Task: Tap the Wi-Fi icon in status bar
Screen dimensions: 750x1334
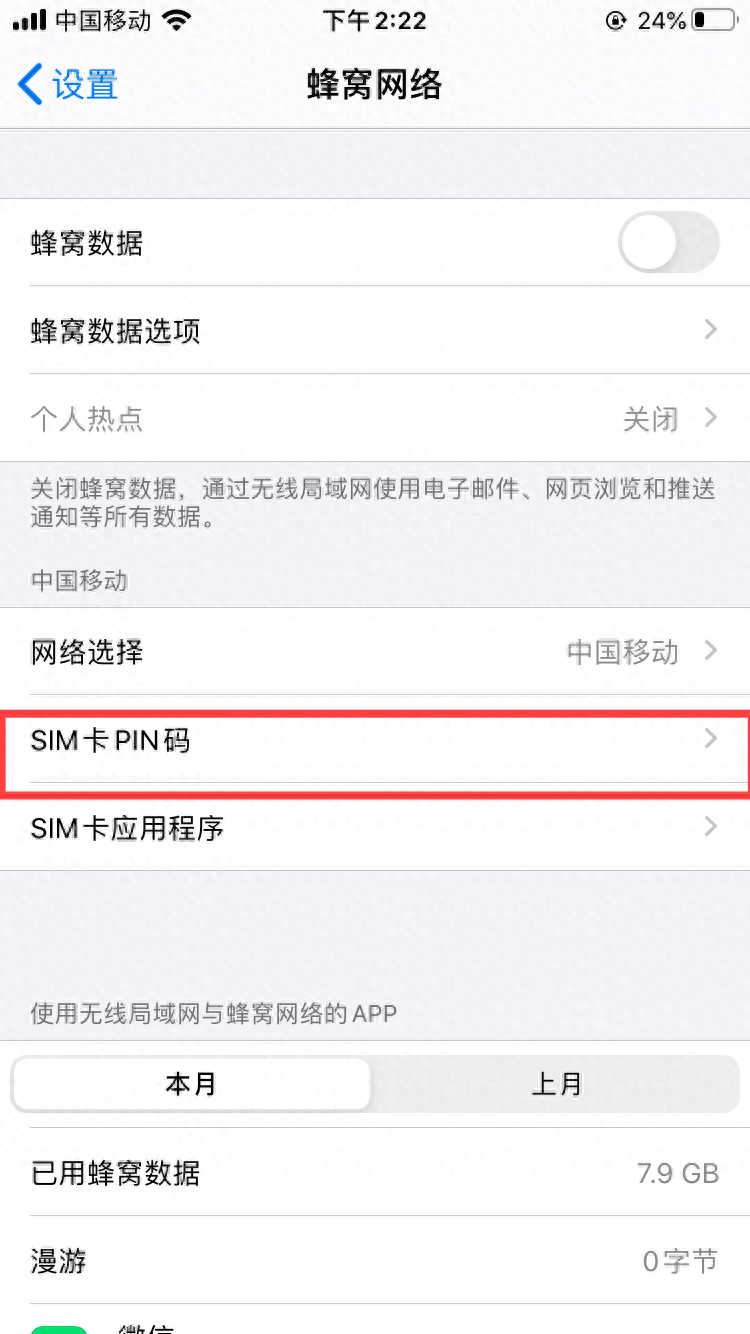Action: (176, 20)
